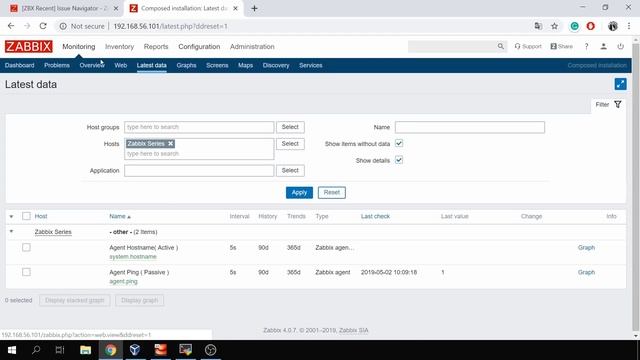This screenshot has width=640, height=360.
Task: Click the translate page icon in address bar
Action: [x=538, y=26]
